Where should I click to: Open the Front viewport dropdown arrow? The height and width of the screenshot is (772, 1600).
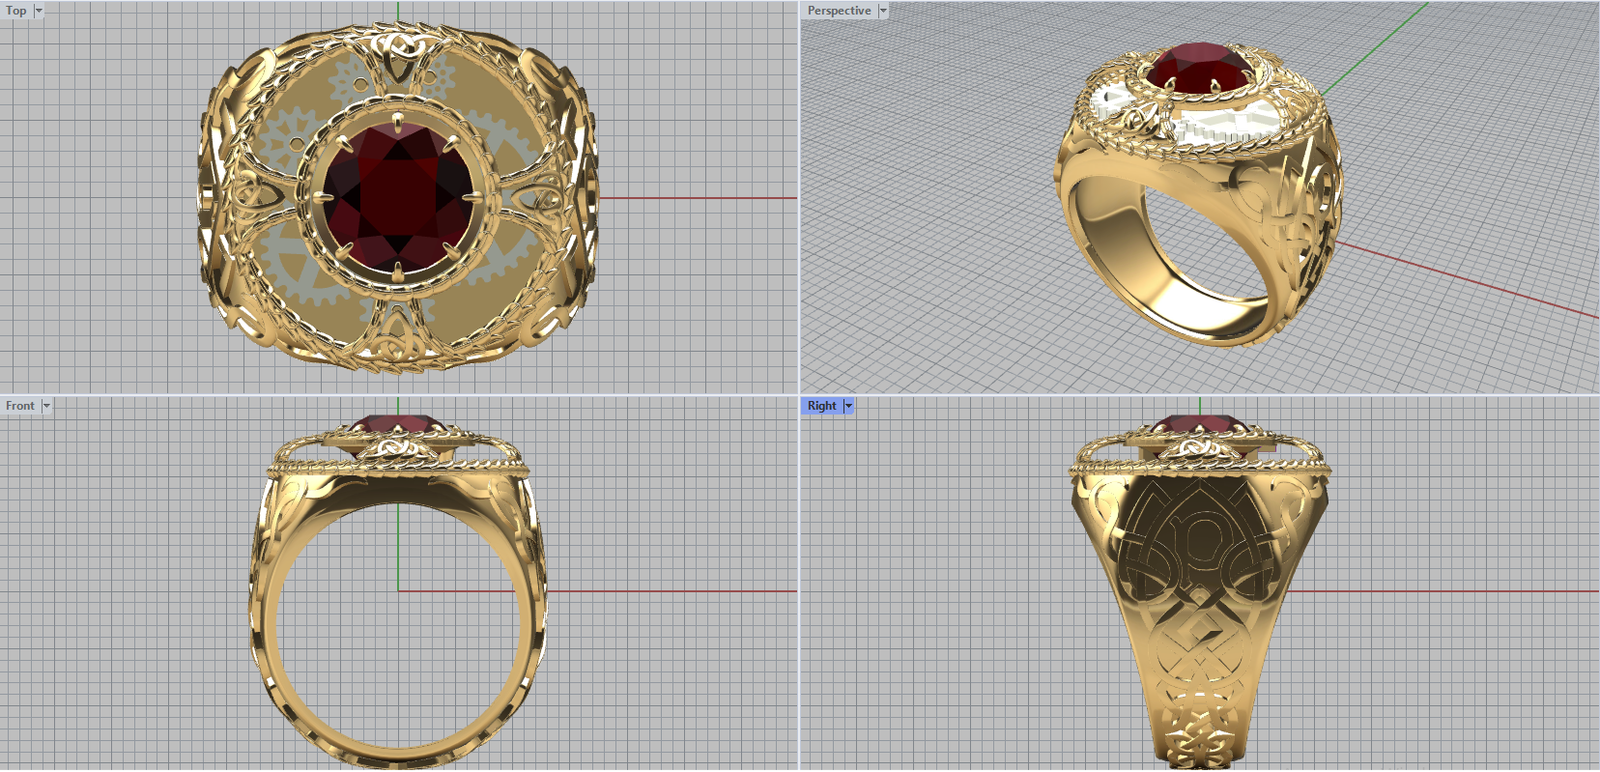click(46, 406)
